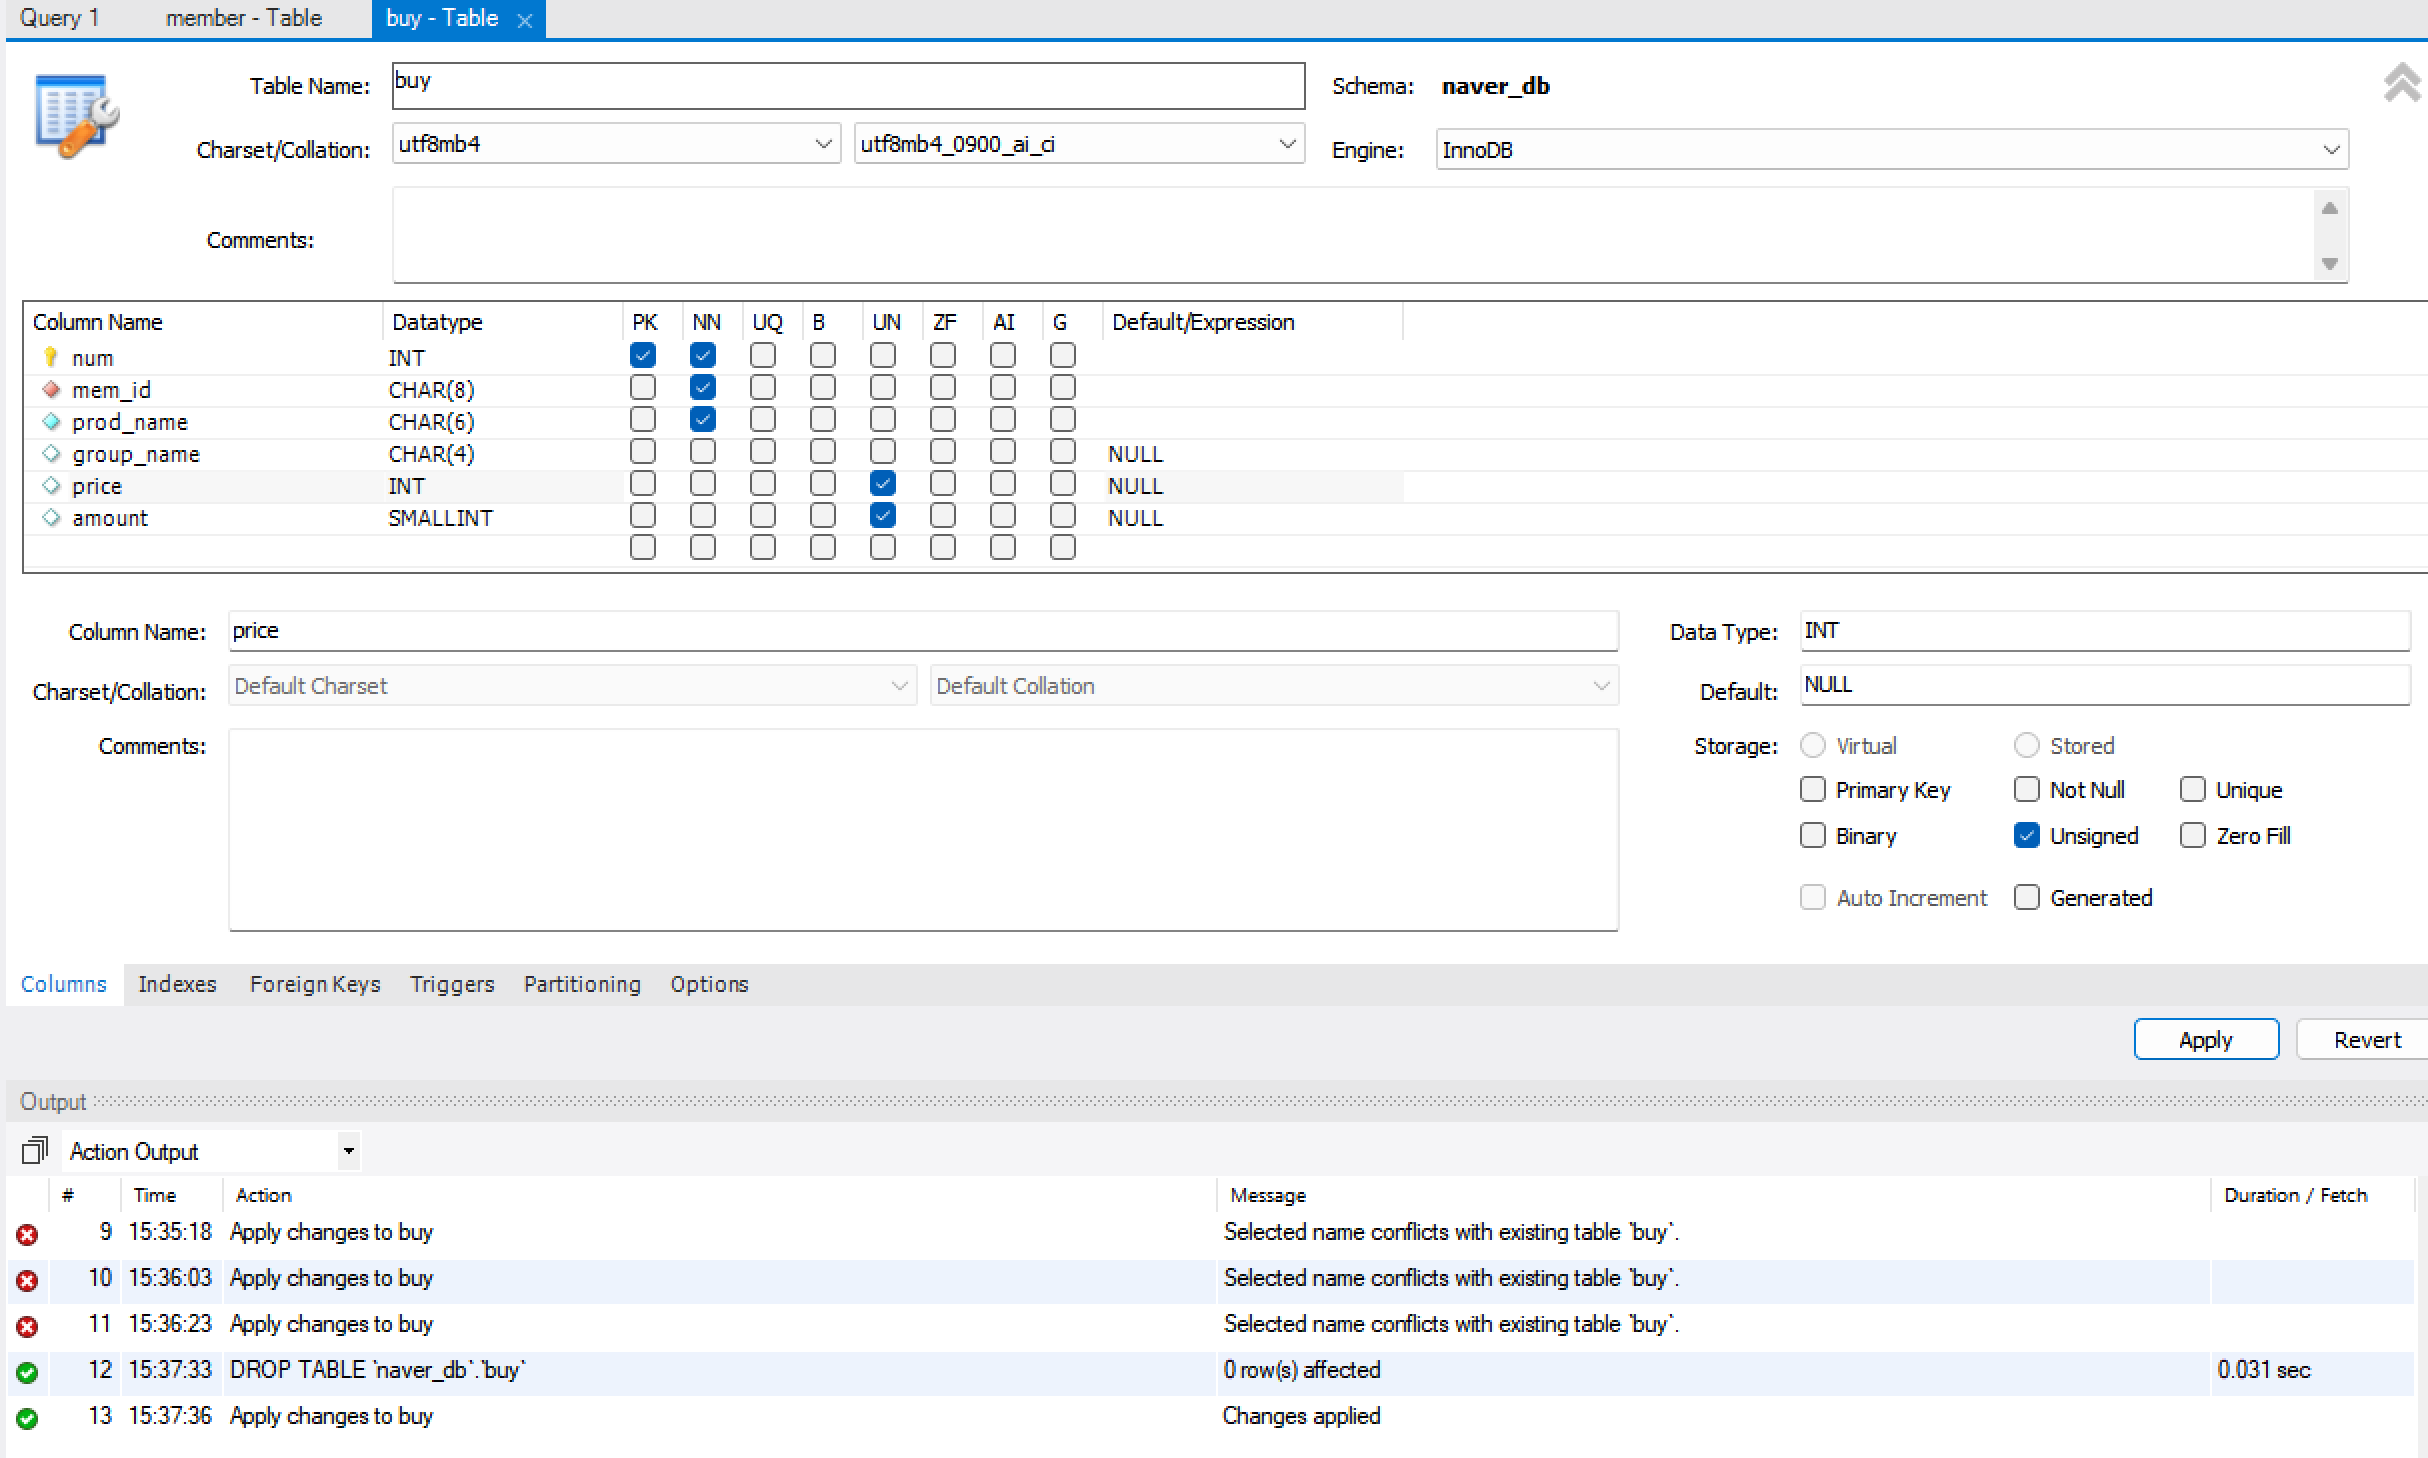This screenshot has height=1458, width=2428.
Task: Enable the Not Null checkbox
Action: coord(2026,790)
